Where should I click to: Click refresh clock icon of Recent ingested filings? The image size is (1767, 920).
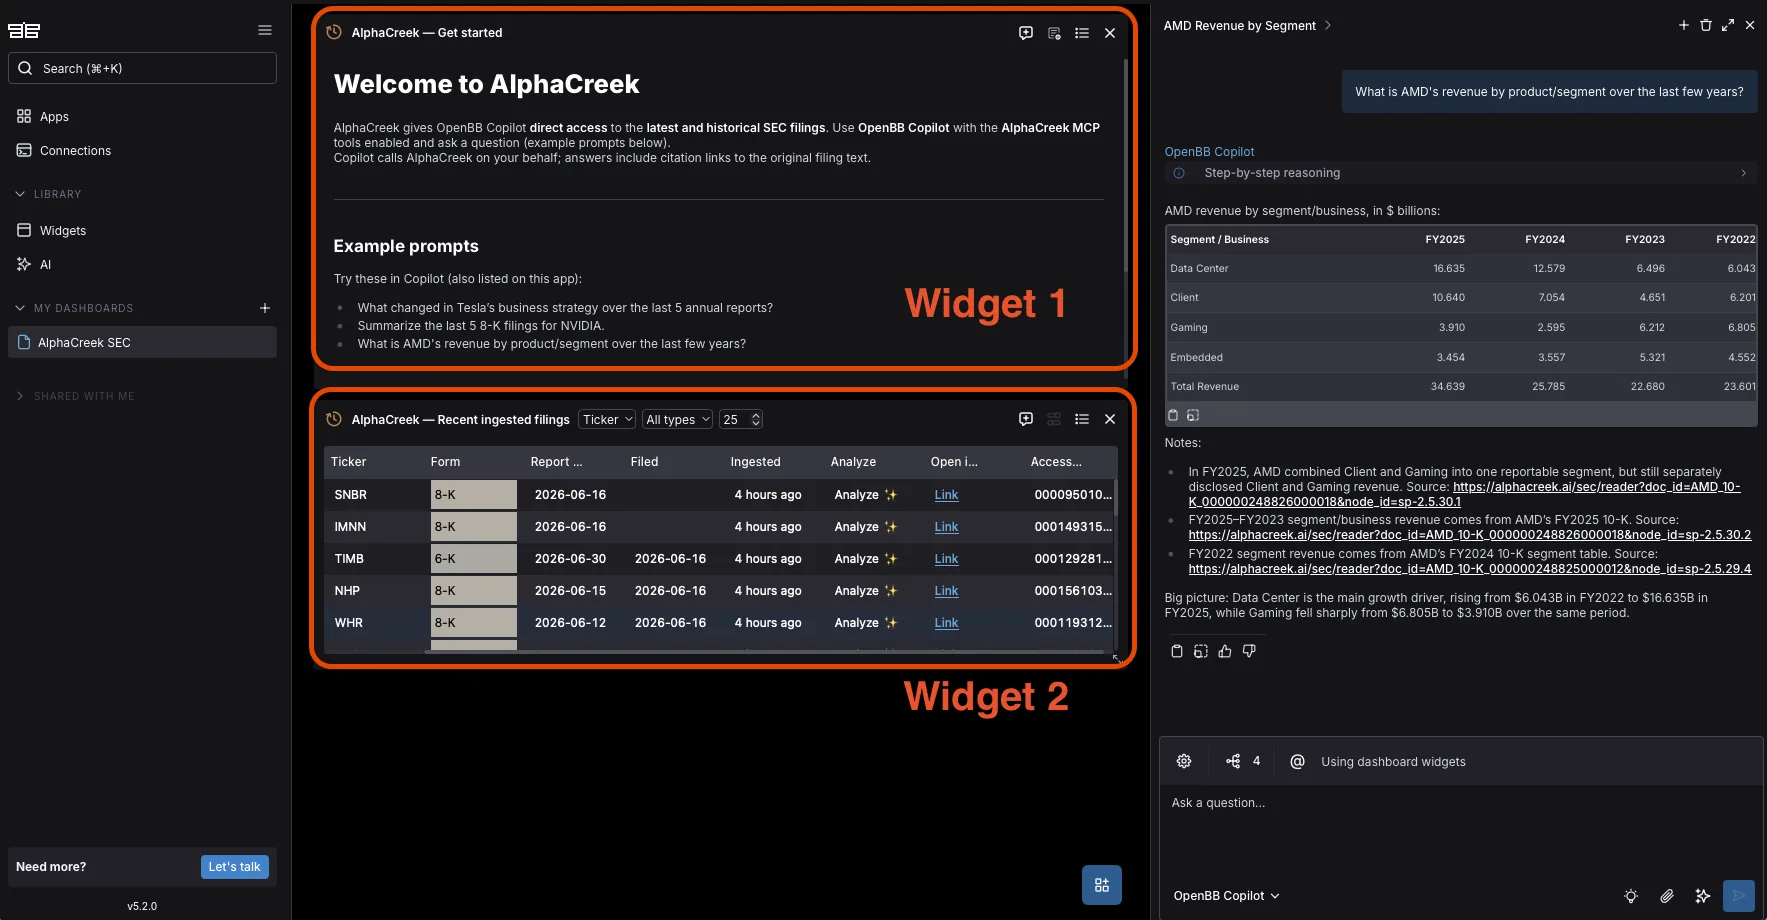(x=334, y=419)
